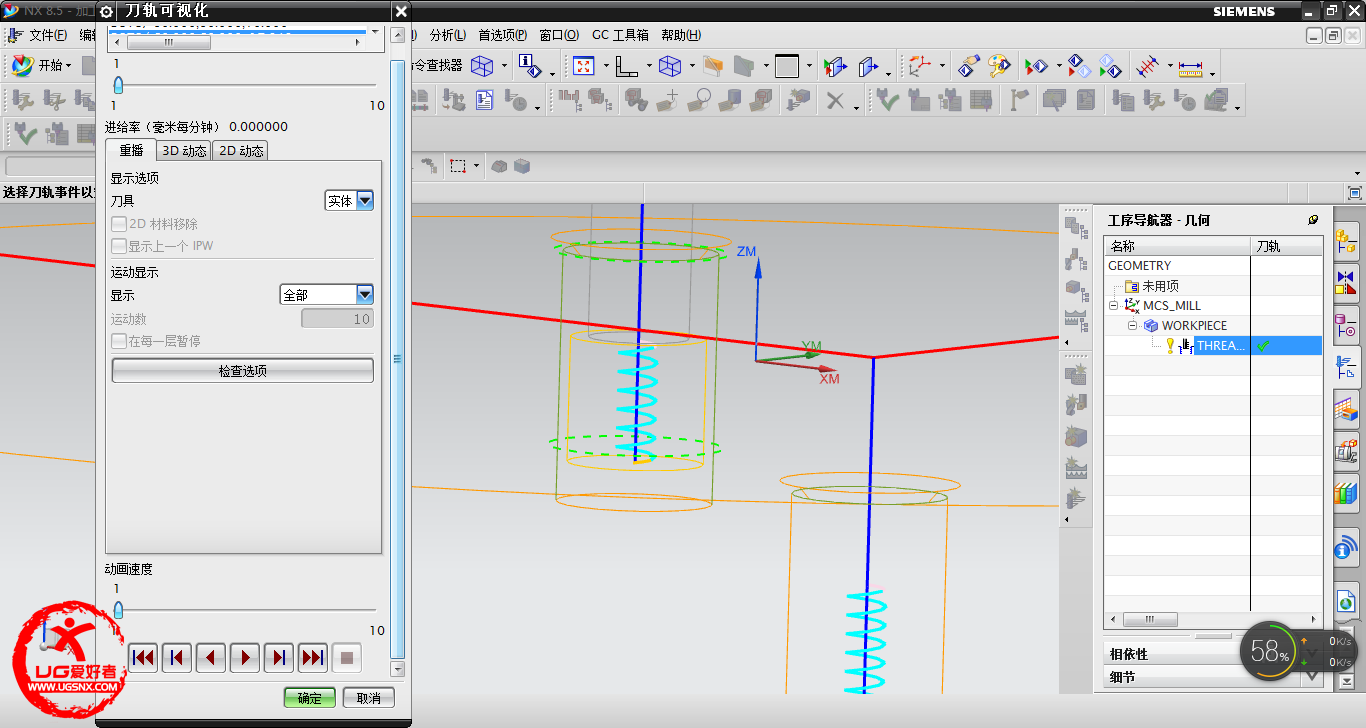Open the Operation Navigator sidebar icon
This screenshot has width=1366, height=728.
1346,366
